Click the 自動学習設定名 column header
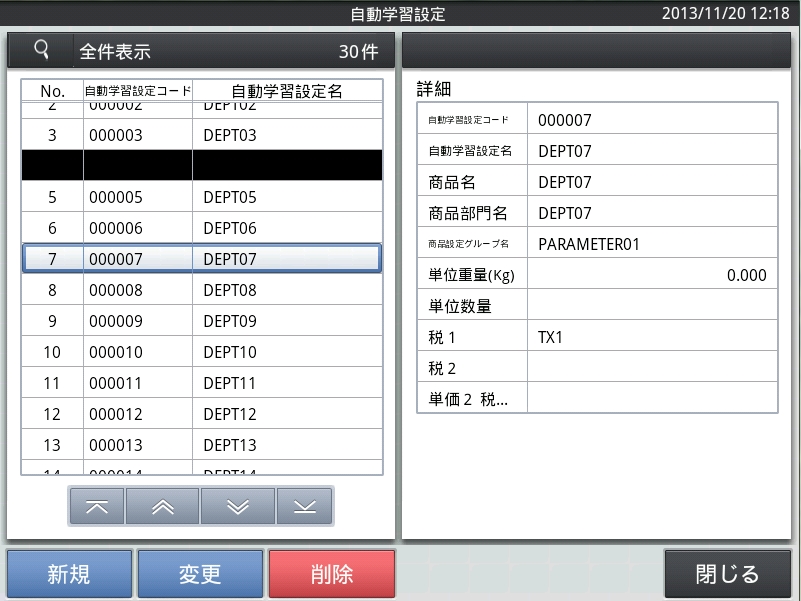The height and width of the screenshot is (601, 801). tap(286, 91)
